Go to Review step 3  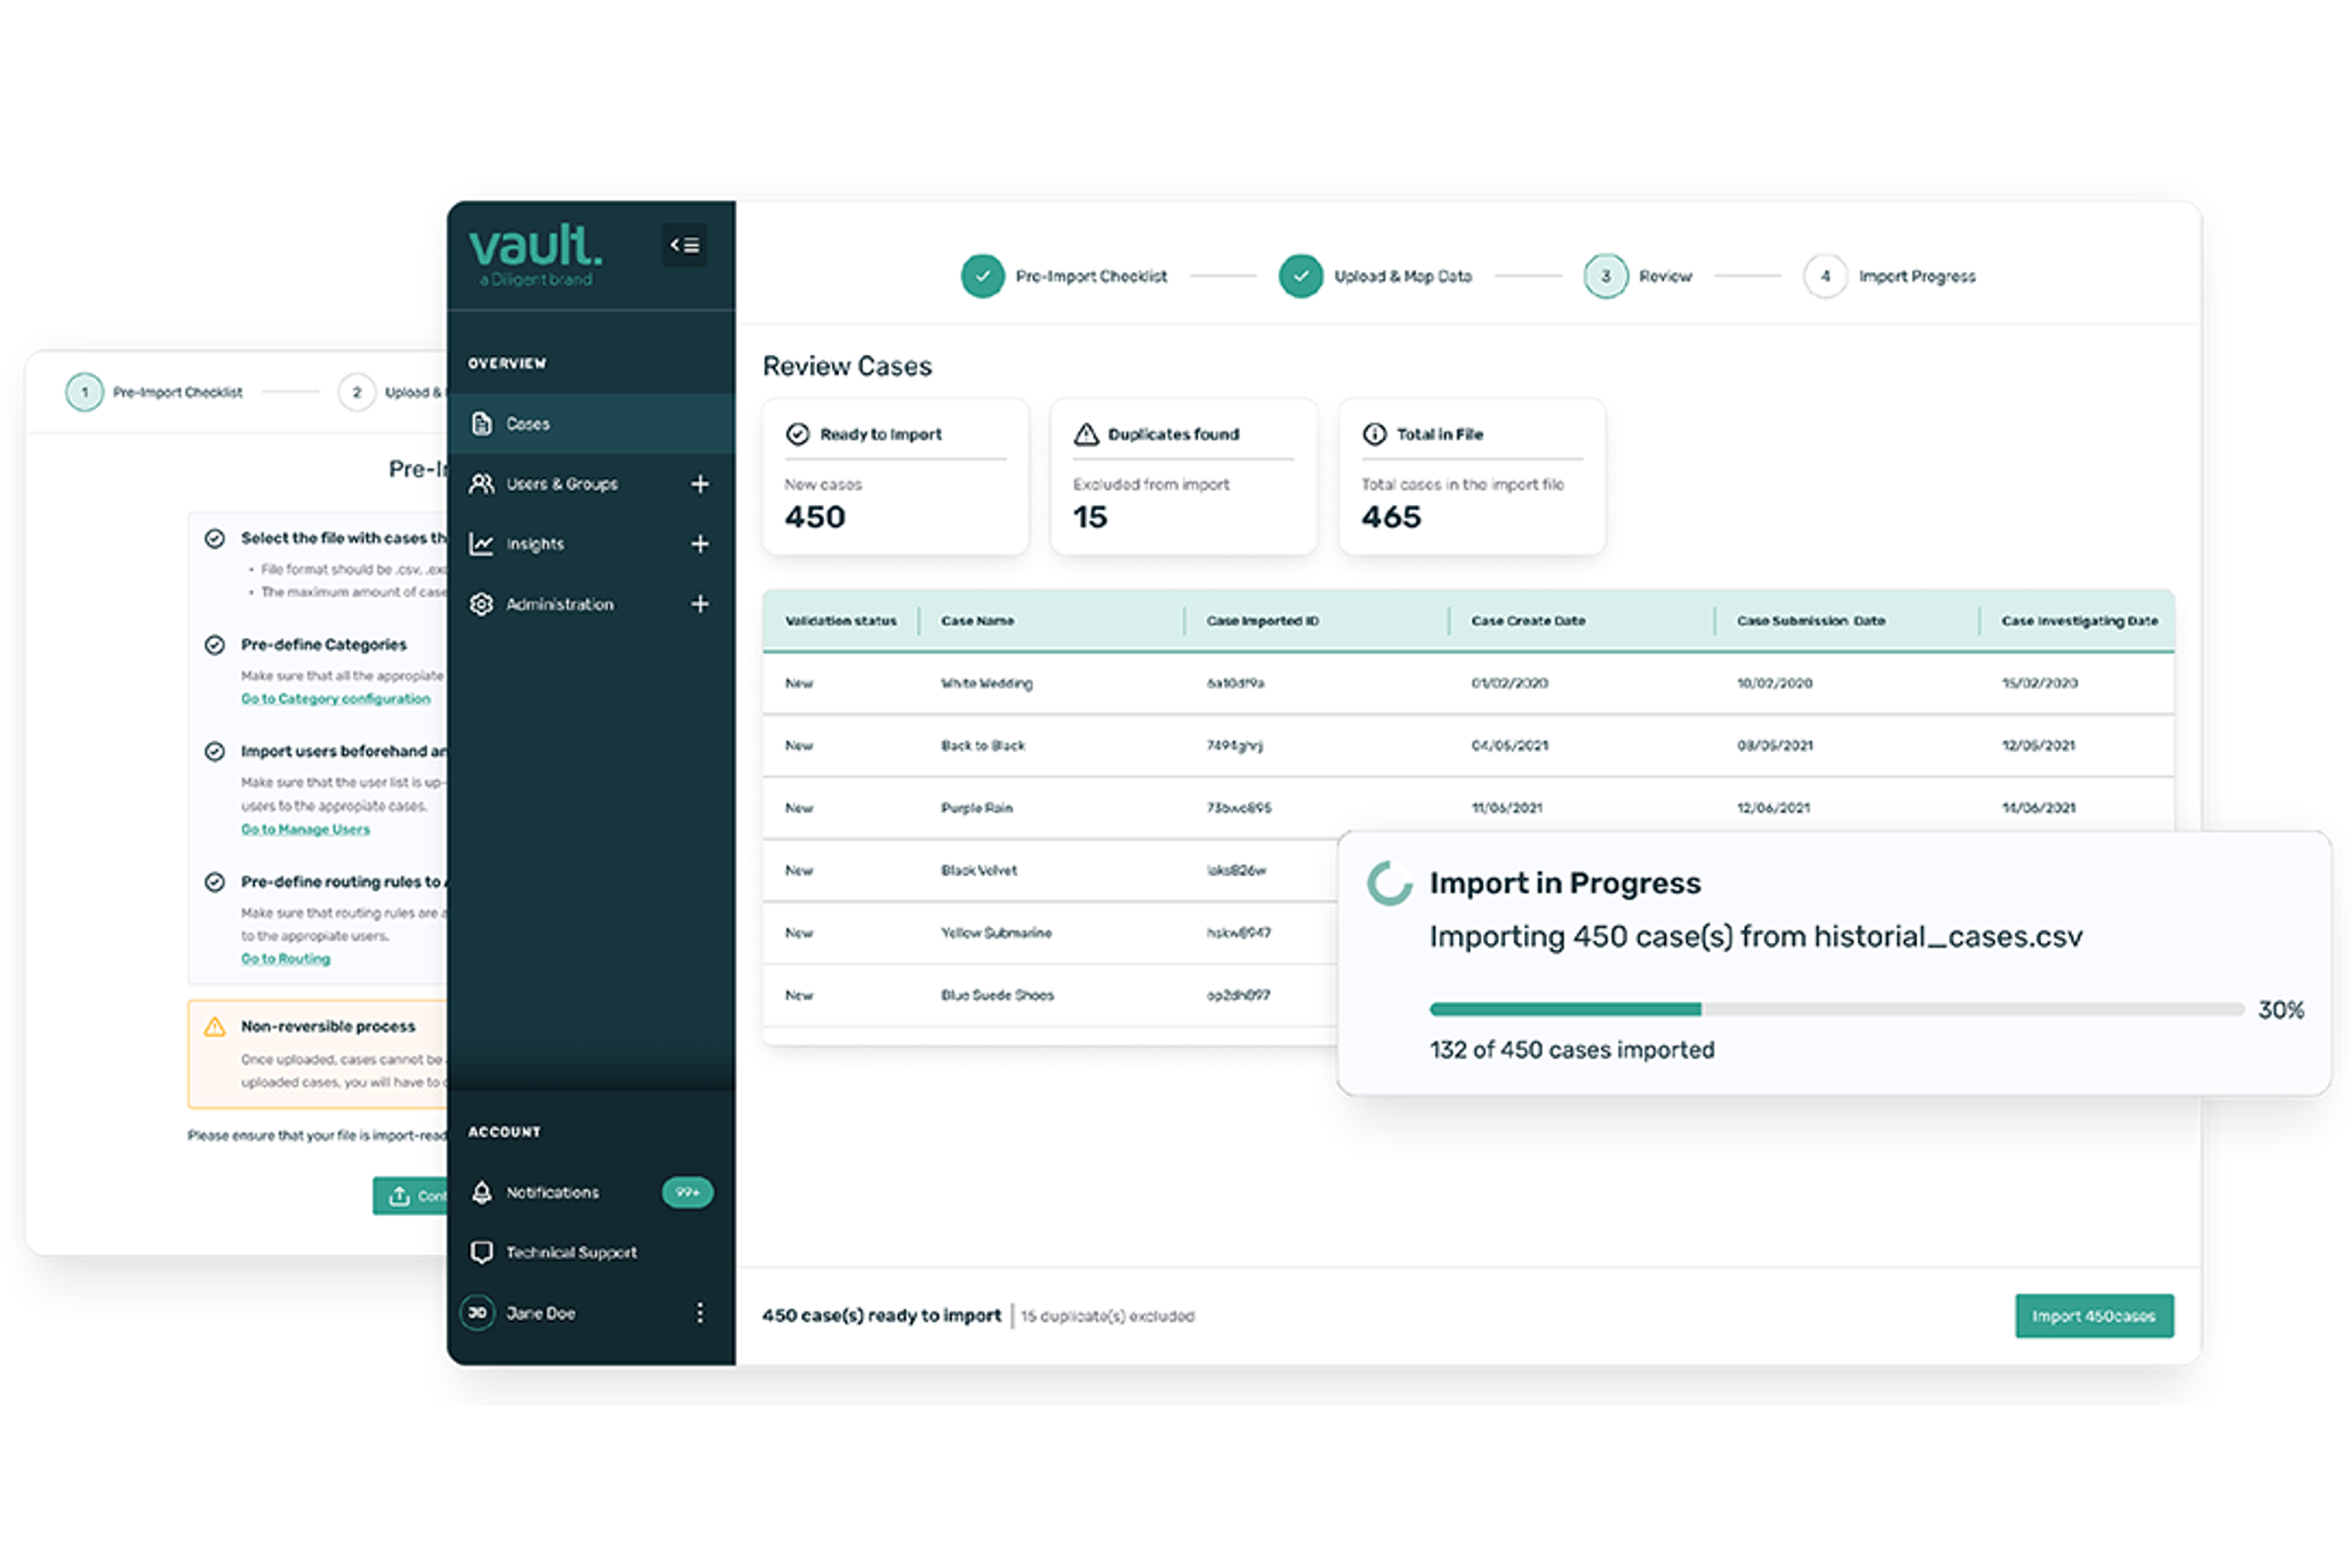click(1605, 276)
